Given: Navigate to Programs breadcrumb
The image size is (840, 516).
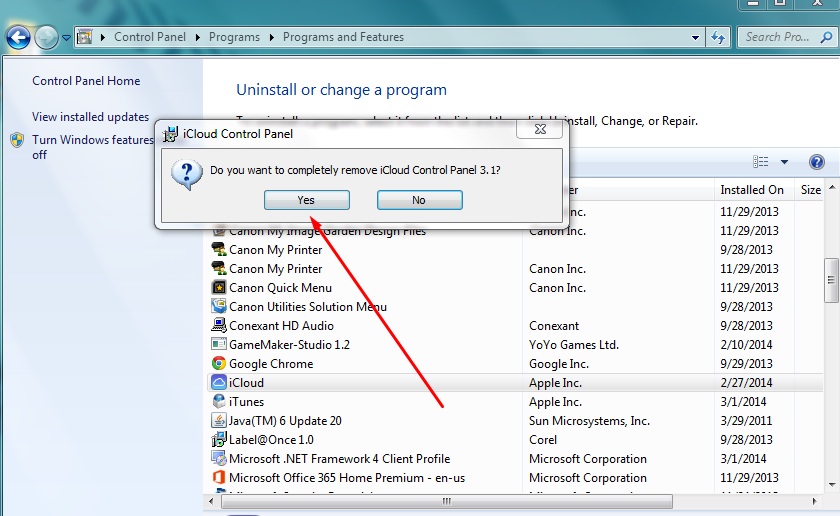Looking at the screenshot, I should 234,37.
